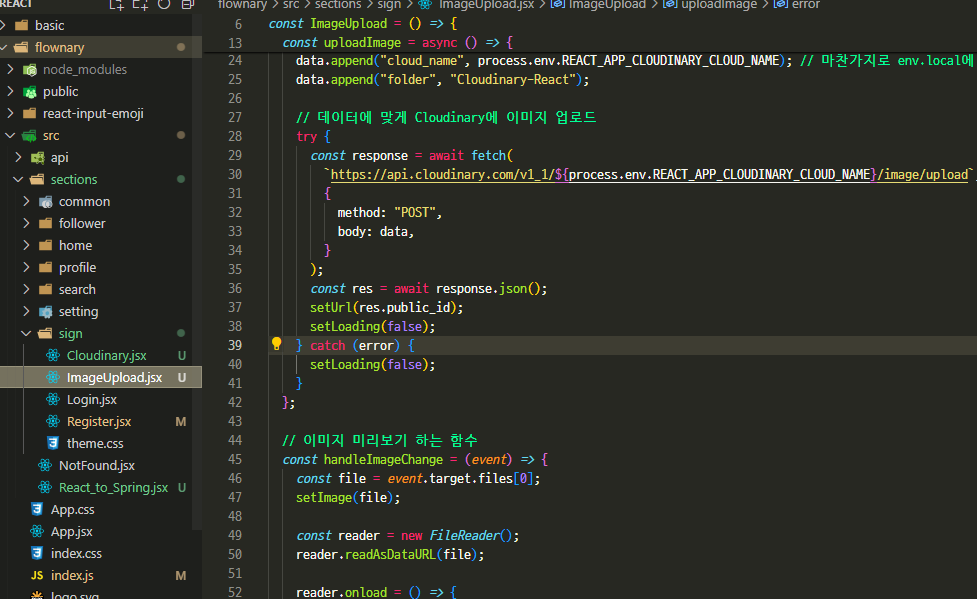977x599 pixels.
Task: Click the New File icon in explorer header
Action: click(x=117, y=4)
